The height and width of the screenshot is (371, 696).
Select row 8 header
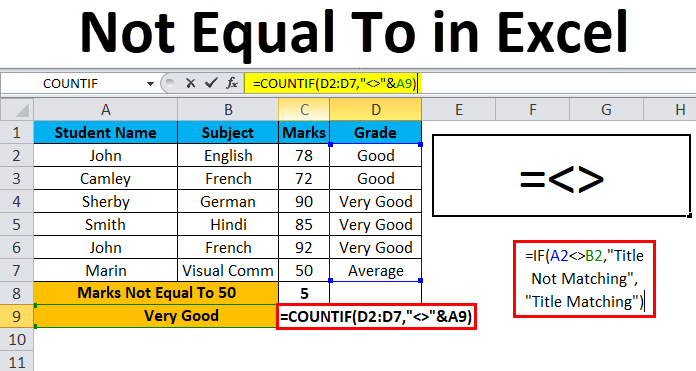point(17,293)
